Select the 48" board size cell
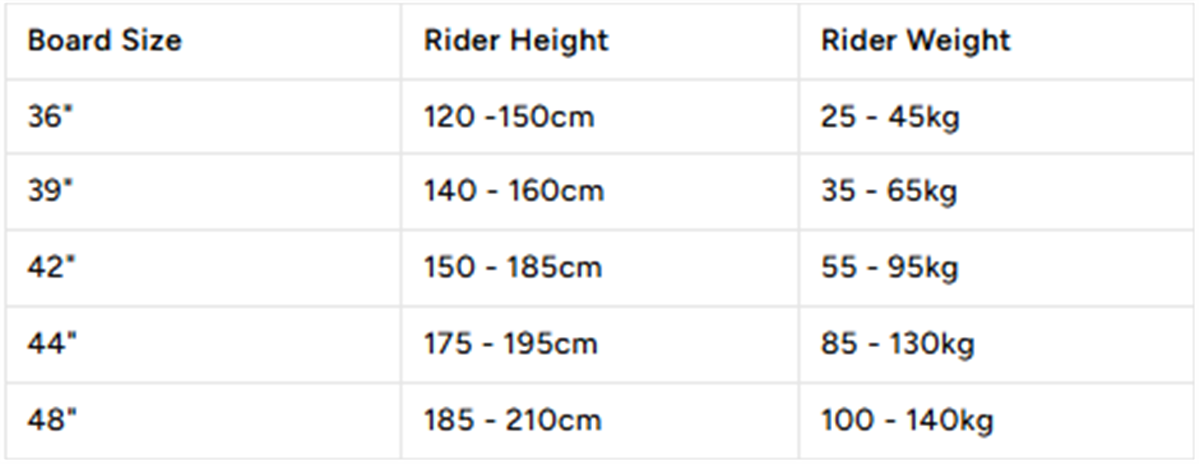Viewport: 1199px width, 464px height. pyautogui.click(x=52, y=420)
